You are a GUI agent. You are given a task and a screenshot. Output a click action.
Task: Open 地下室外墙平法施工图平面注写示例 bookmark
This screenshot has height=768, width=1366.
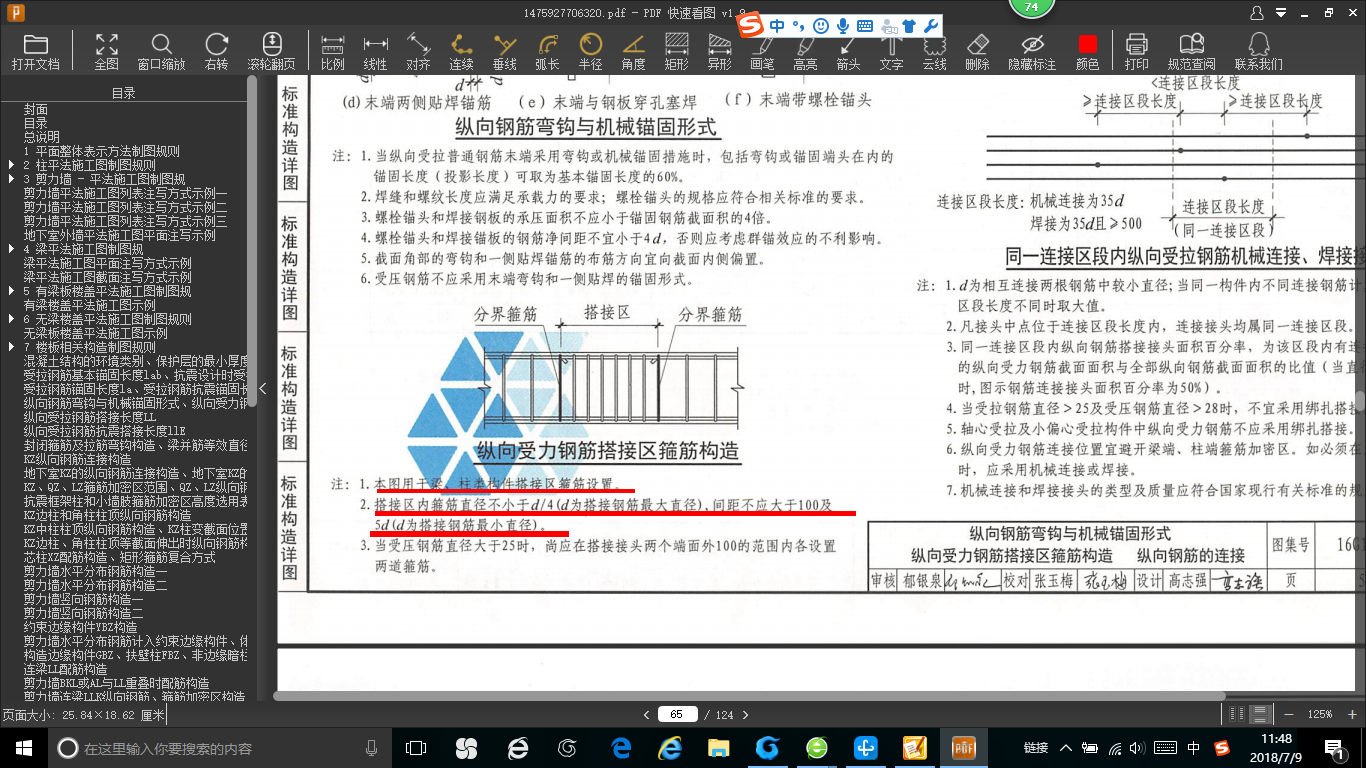coord(120,235)
